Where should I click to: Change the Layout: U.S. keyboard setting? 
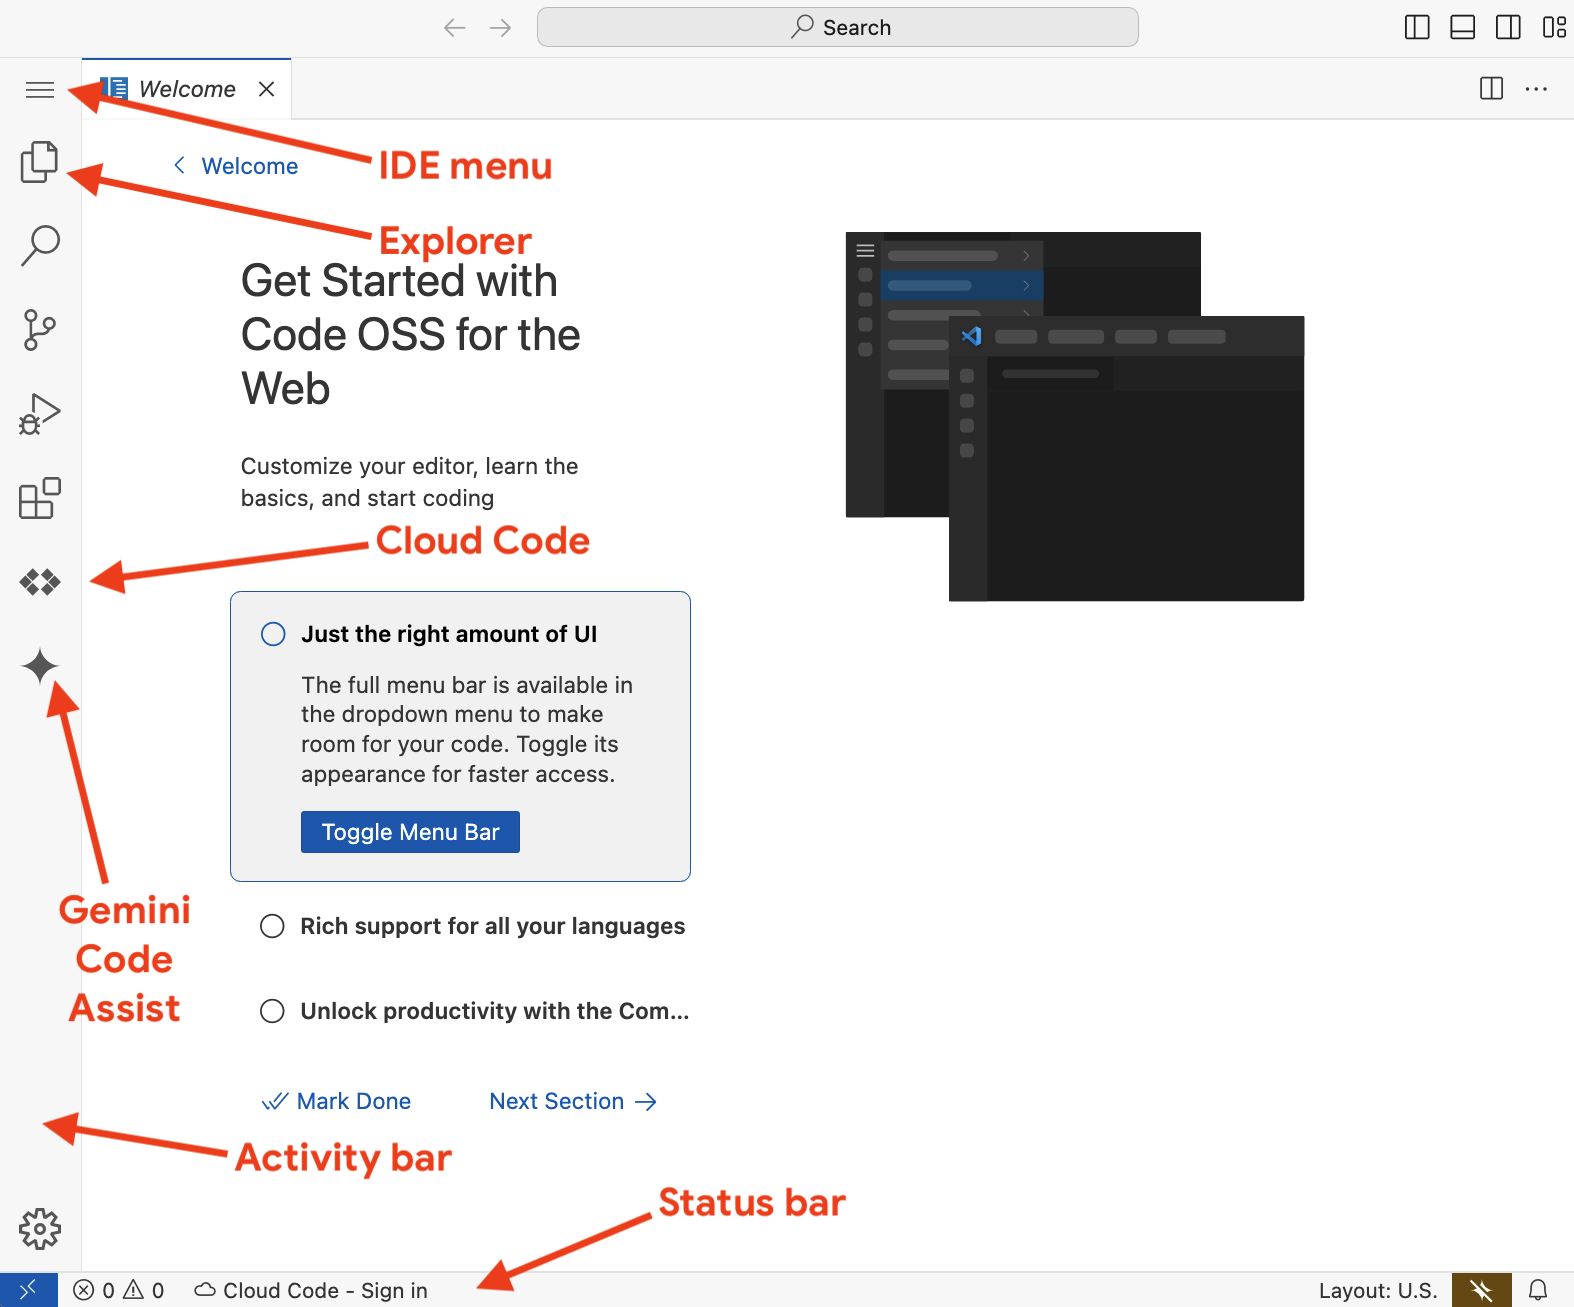click(1378, 1290)
